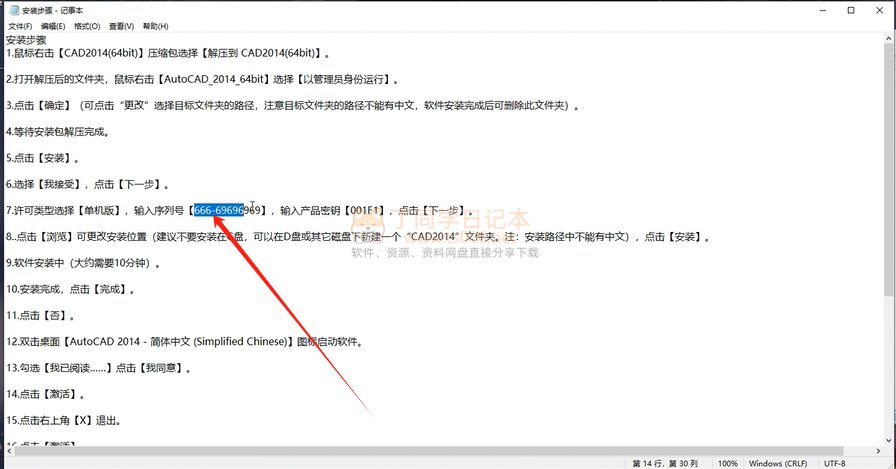
Task: Click the horizontal scrollbar left arrow
Action: pos(9,451)
